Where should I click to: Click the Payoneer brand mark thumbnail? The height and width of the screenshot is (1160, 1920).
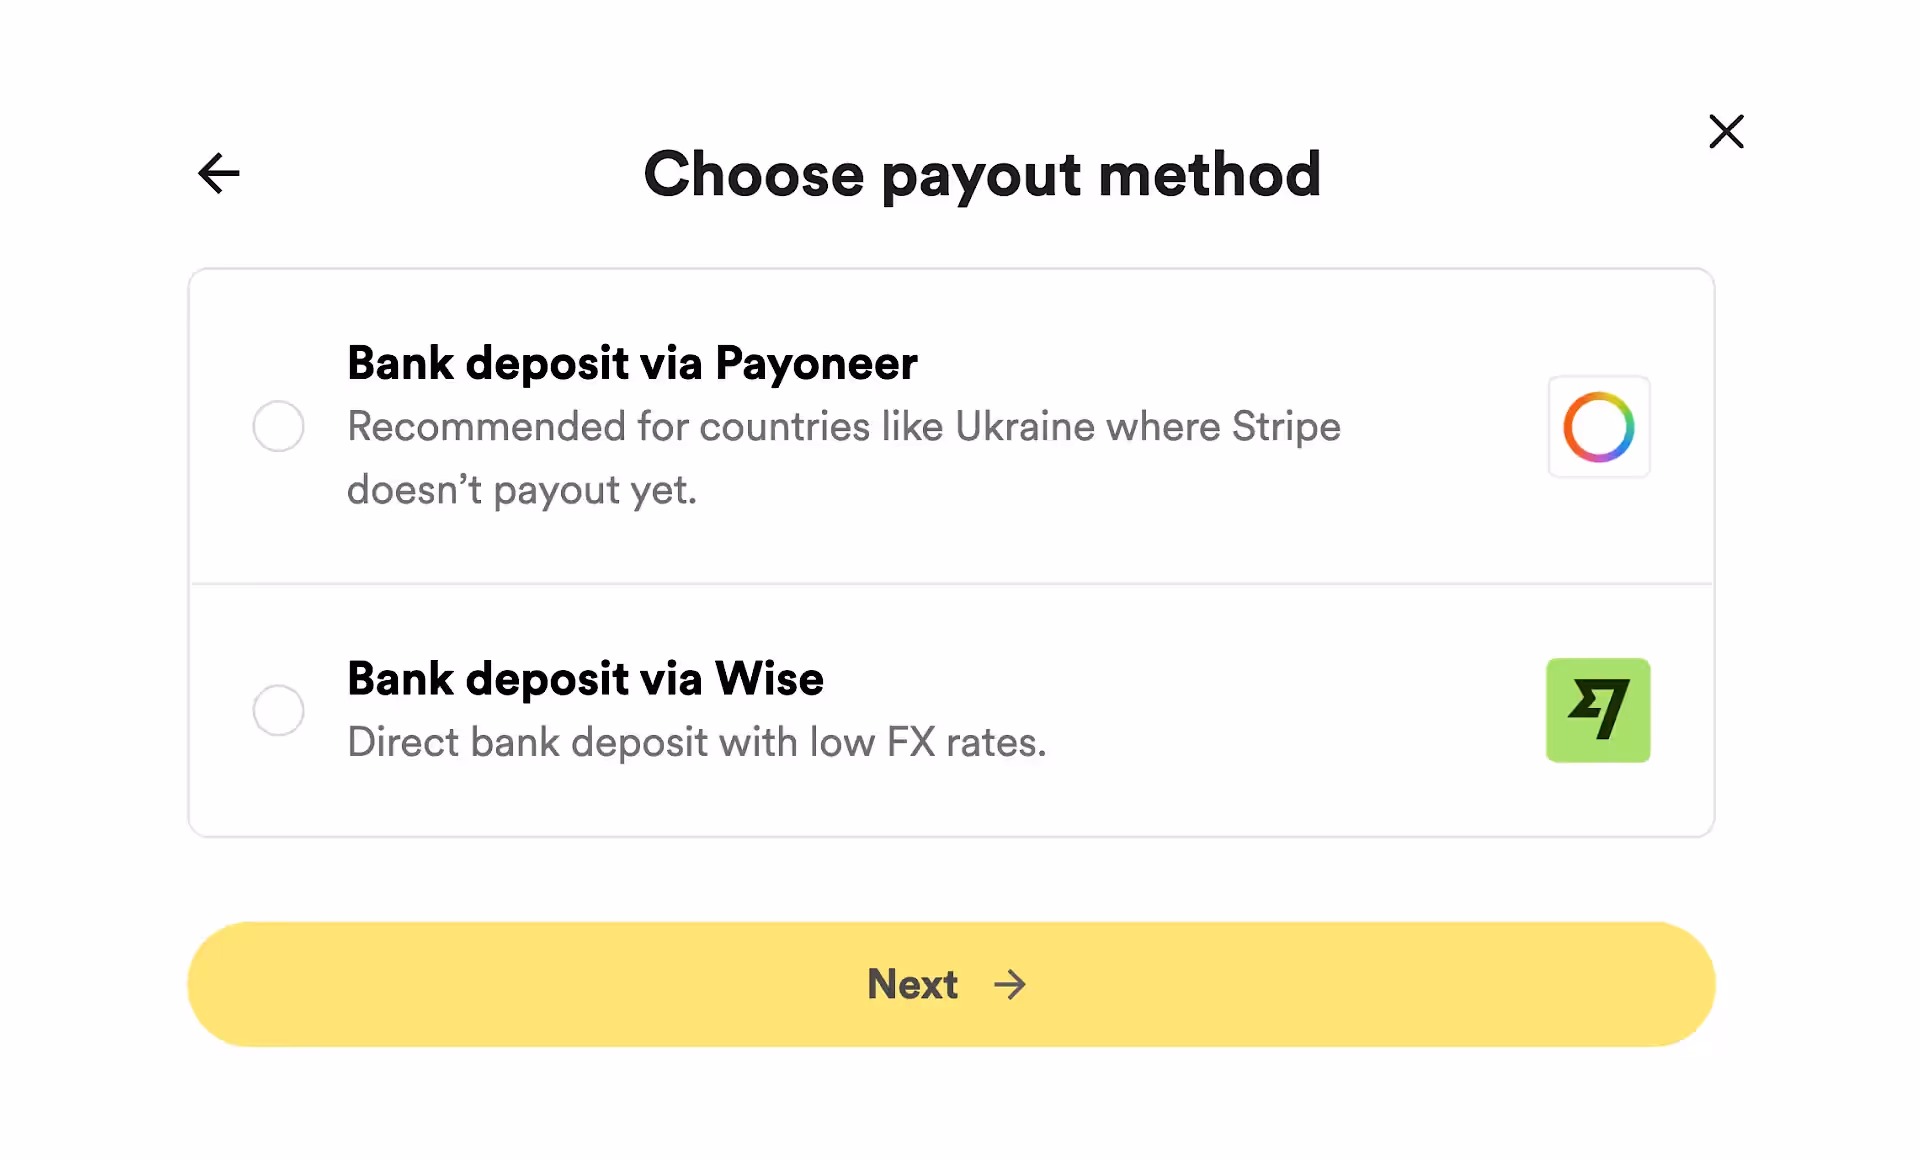coord(1598,427)
